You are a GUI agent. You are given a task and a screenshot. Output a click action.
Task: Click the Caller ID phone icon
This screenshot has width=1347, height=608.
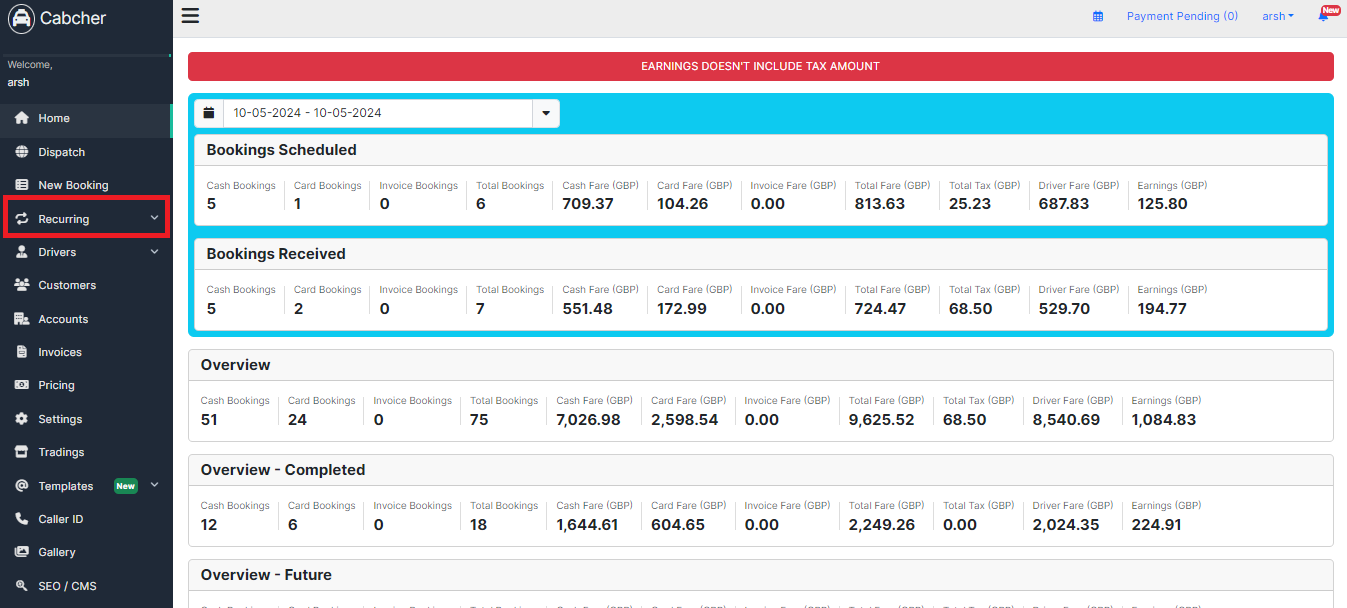[x=21, y=519]
